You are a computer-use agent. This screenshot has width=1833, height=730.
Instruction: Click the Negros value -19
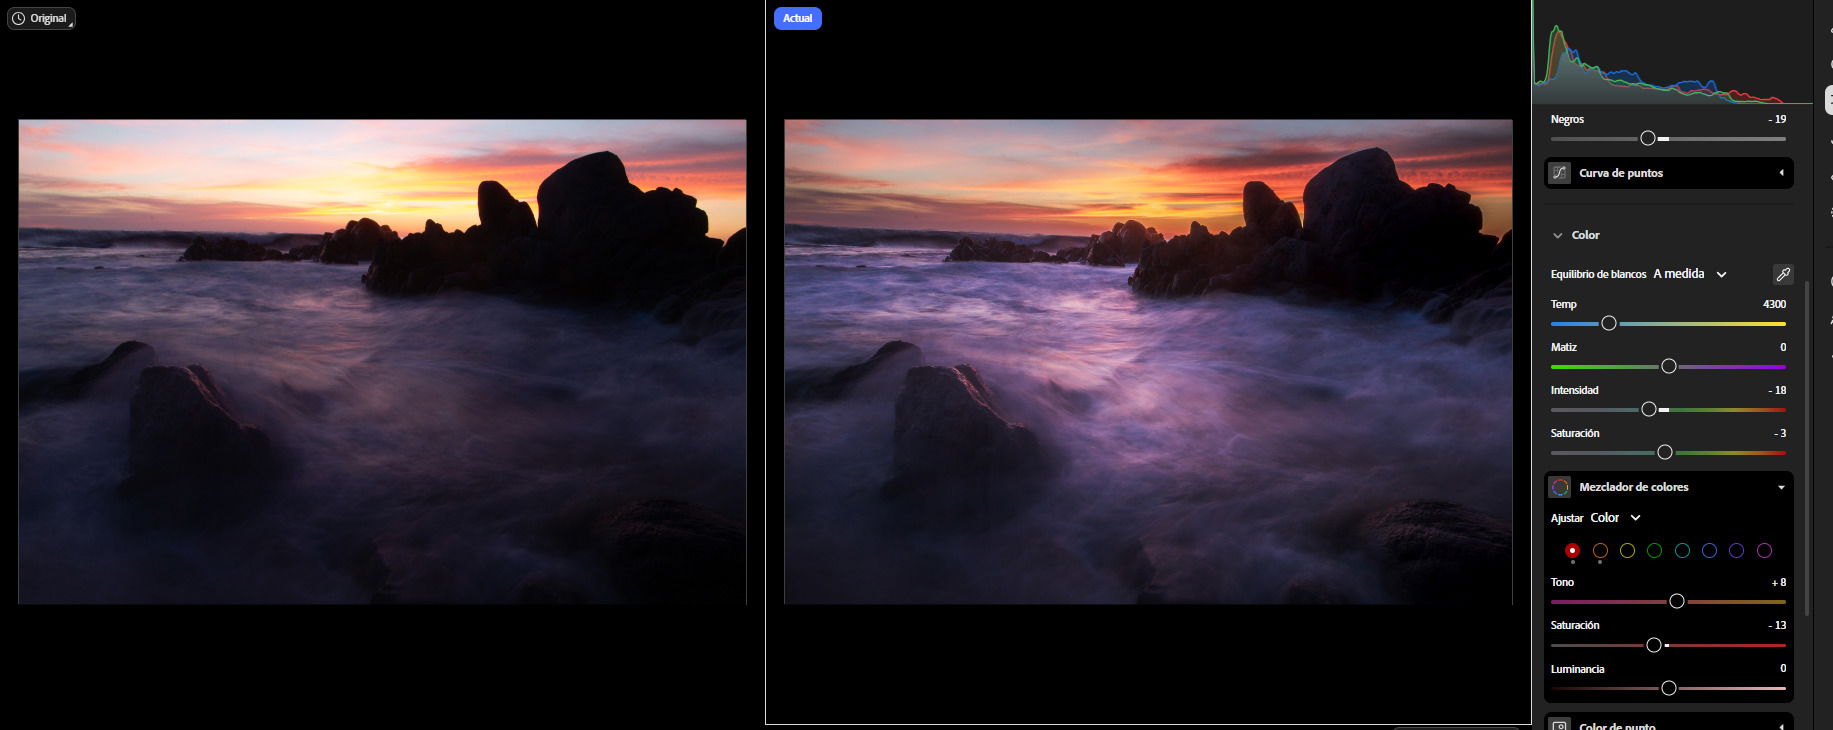(x=1777, y=119)
